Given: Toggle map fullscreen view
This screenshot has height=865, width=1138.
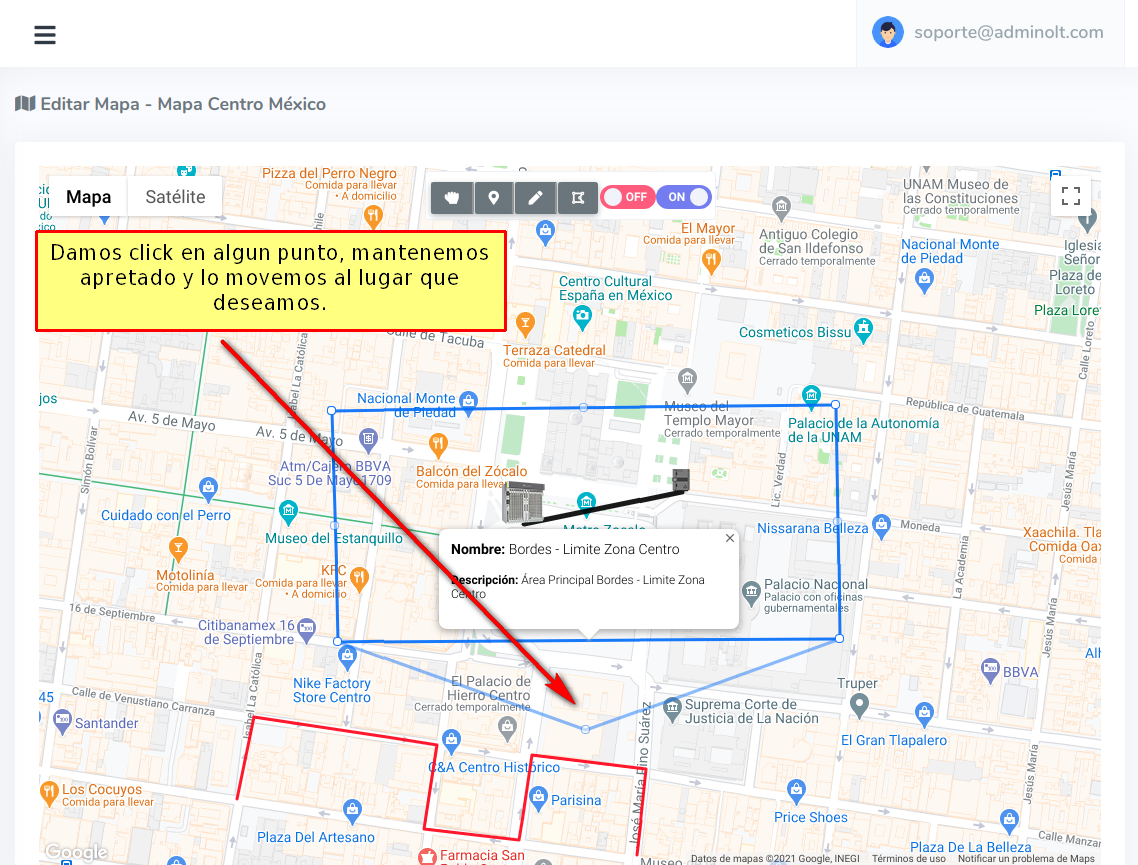Looking at the screenshot, I should click(x=1071, y=196).
